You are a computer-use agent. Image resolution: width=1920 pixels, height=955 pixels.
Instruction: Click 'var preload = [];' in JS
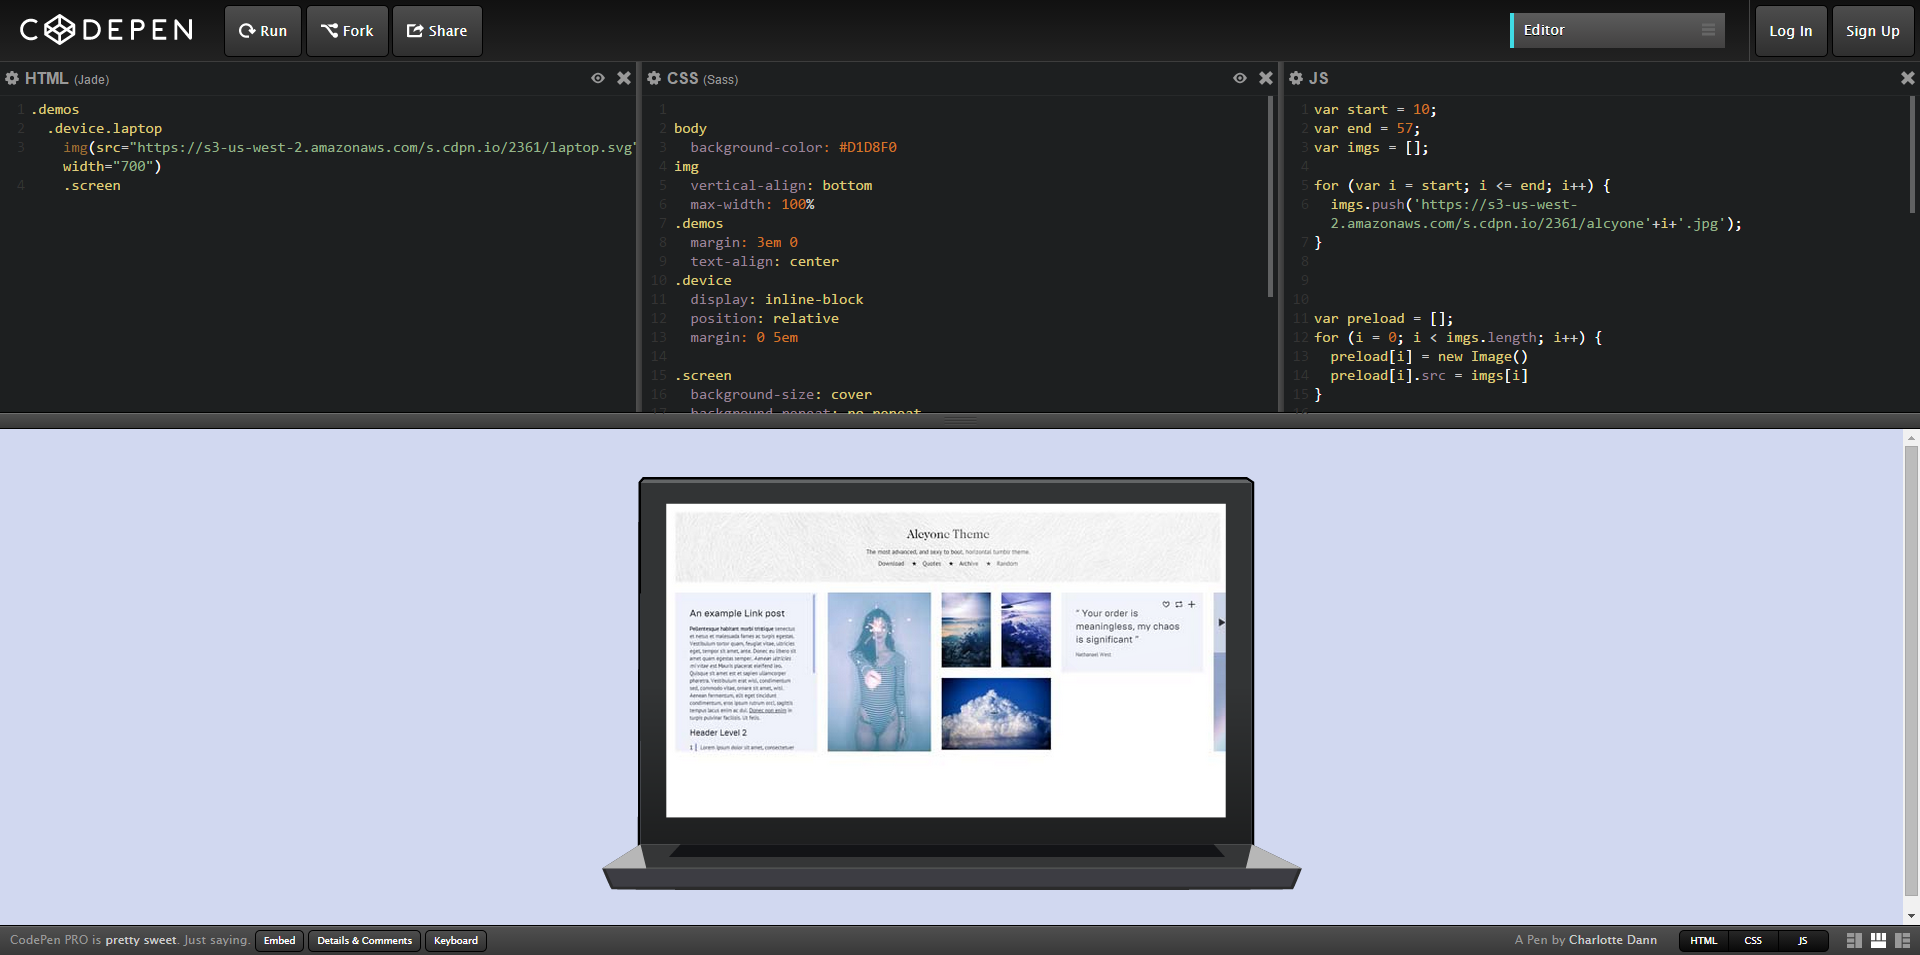tap(1384, 318)
